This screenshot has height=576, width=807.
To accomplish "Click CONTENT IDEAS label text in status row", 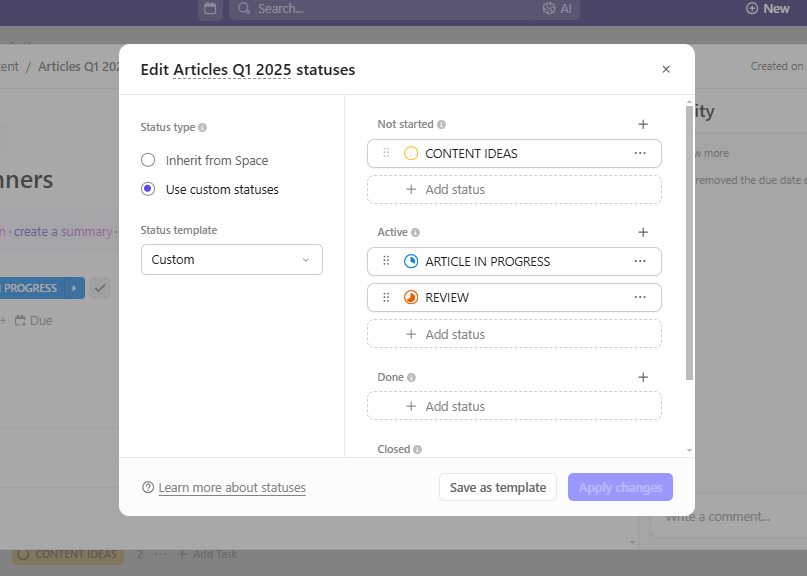I will click(471, 153).
